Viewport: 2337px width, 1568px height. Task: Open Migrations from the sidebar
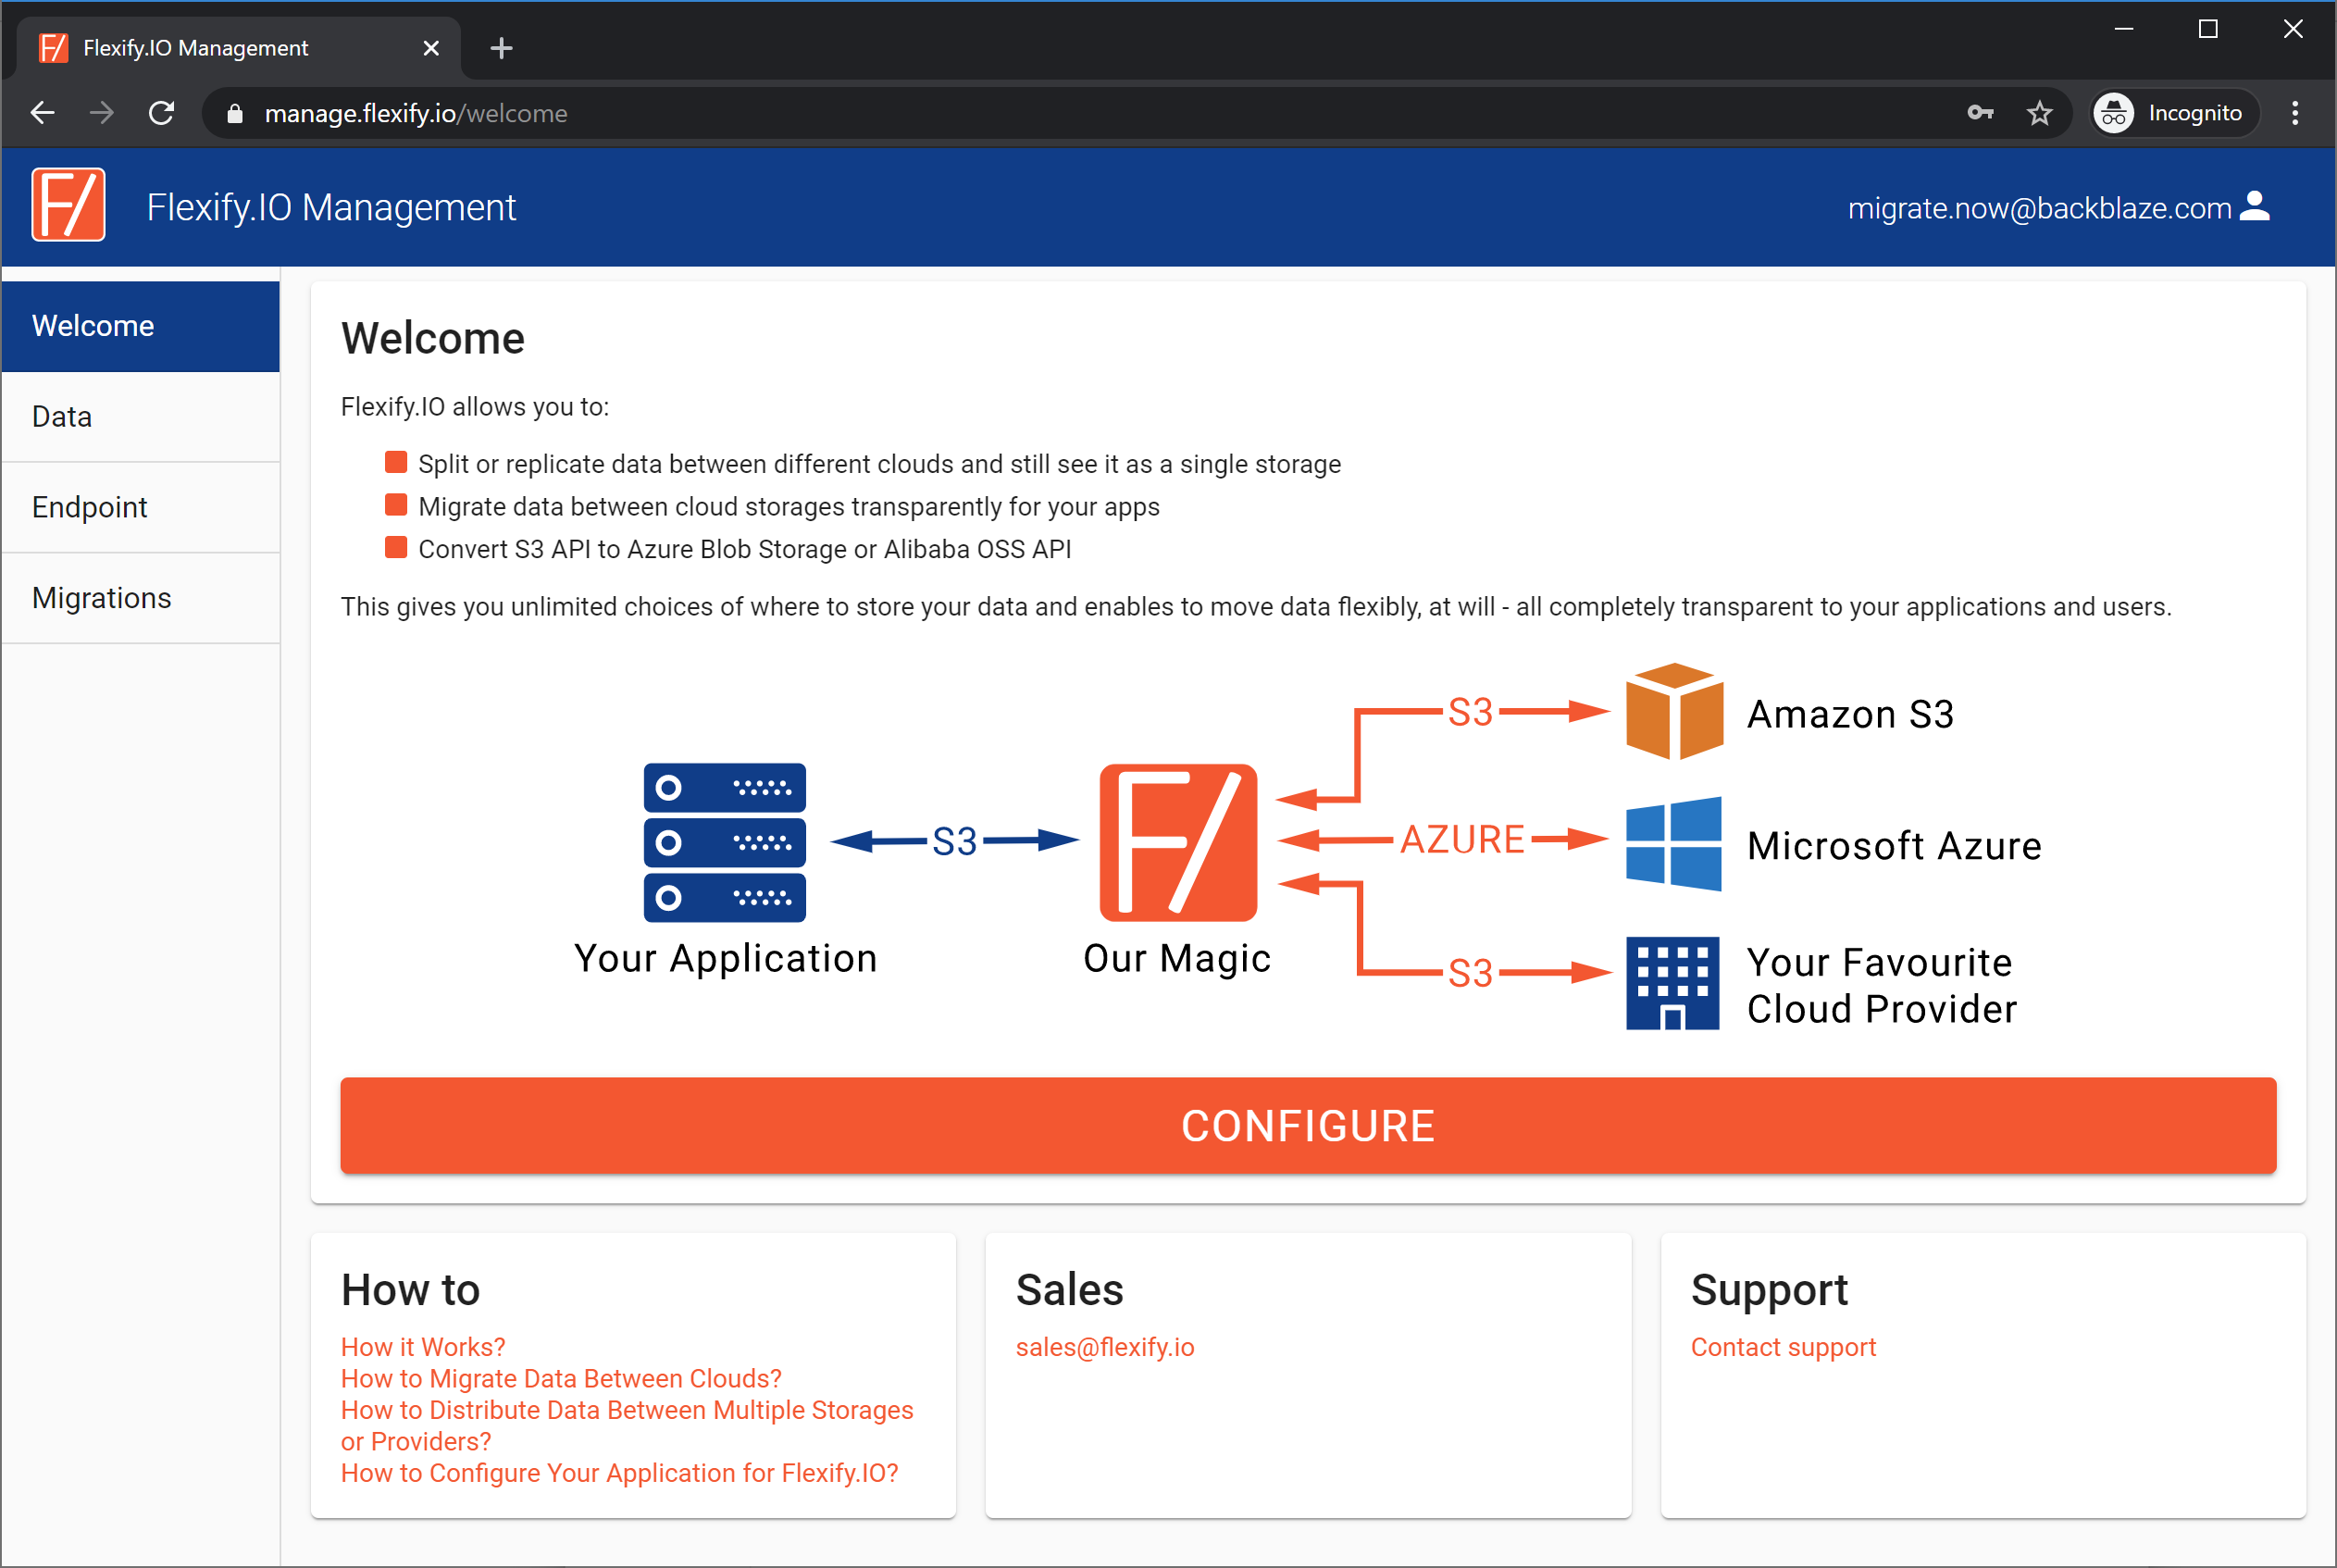(x=140, y=598)
